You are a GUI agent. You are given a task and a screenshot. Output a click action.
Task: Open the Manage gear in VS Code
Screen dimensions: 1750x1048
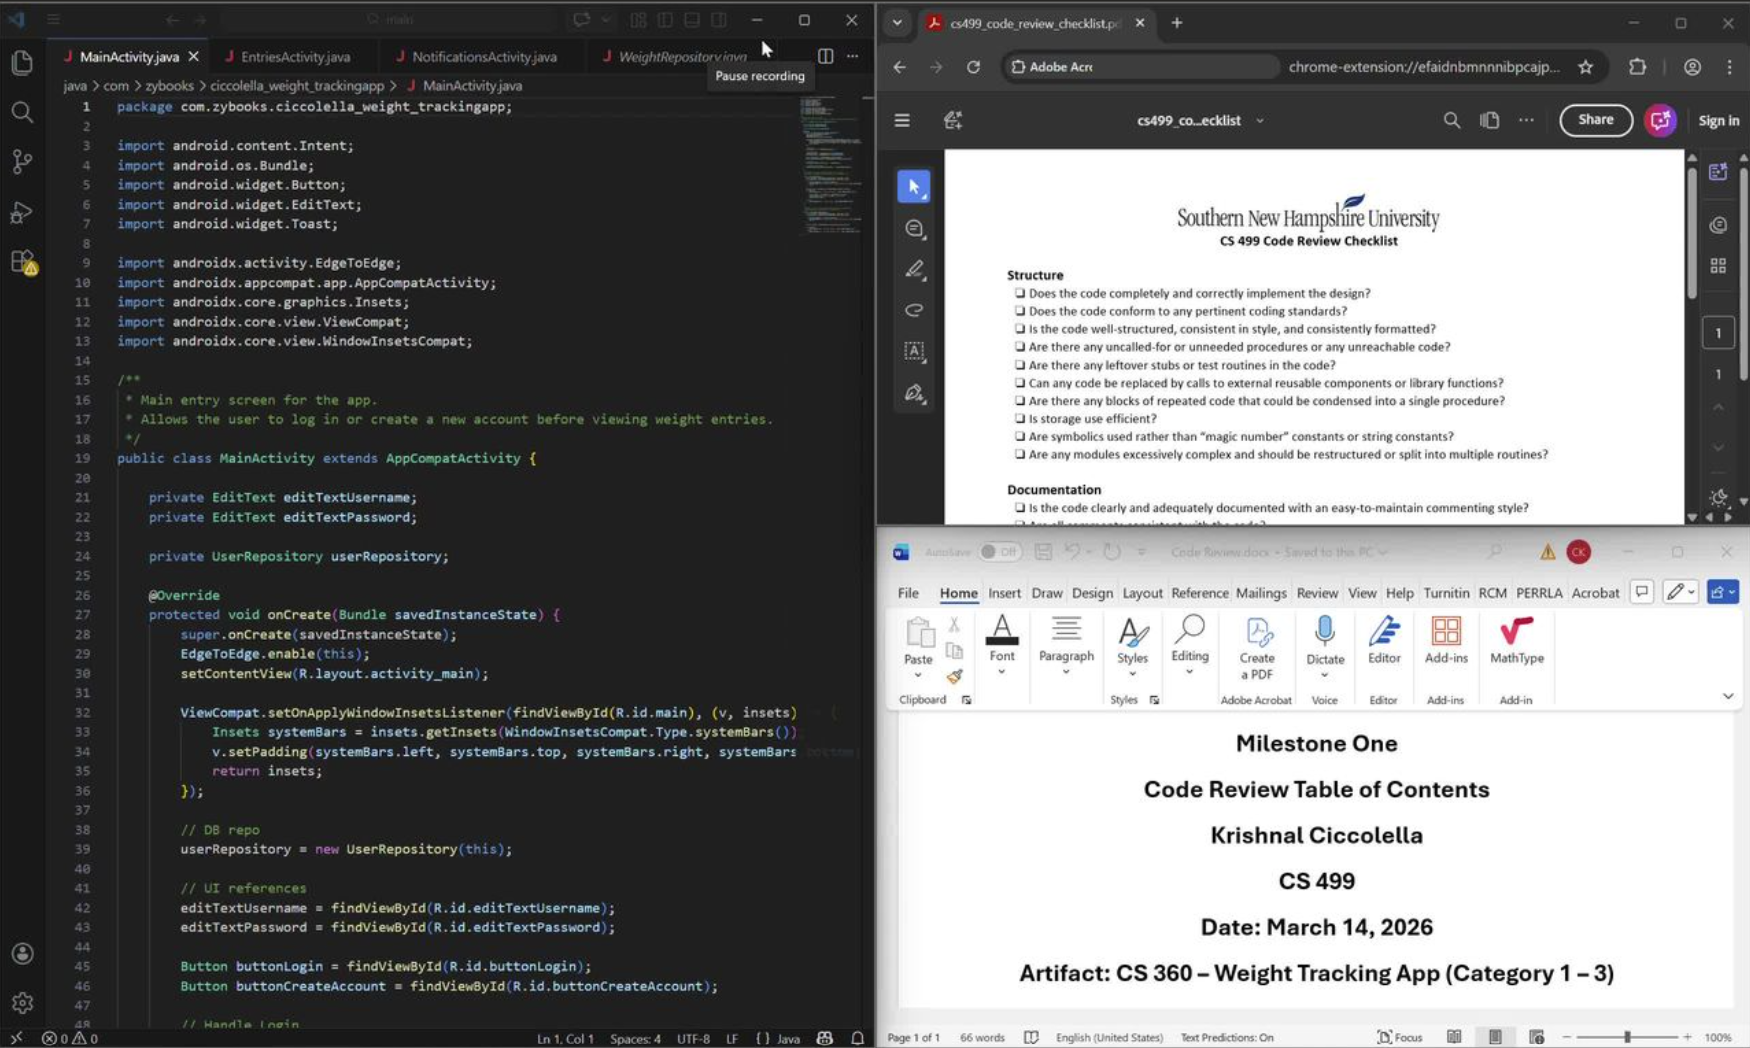click(22, 1002)
